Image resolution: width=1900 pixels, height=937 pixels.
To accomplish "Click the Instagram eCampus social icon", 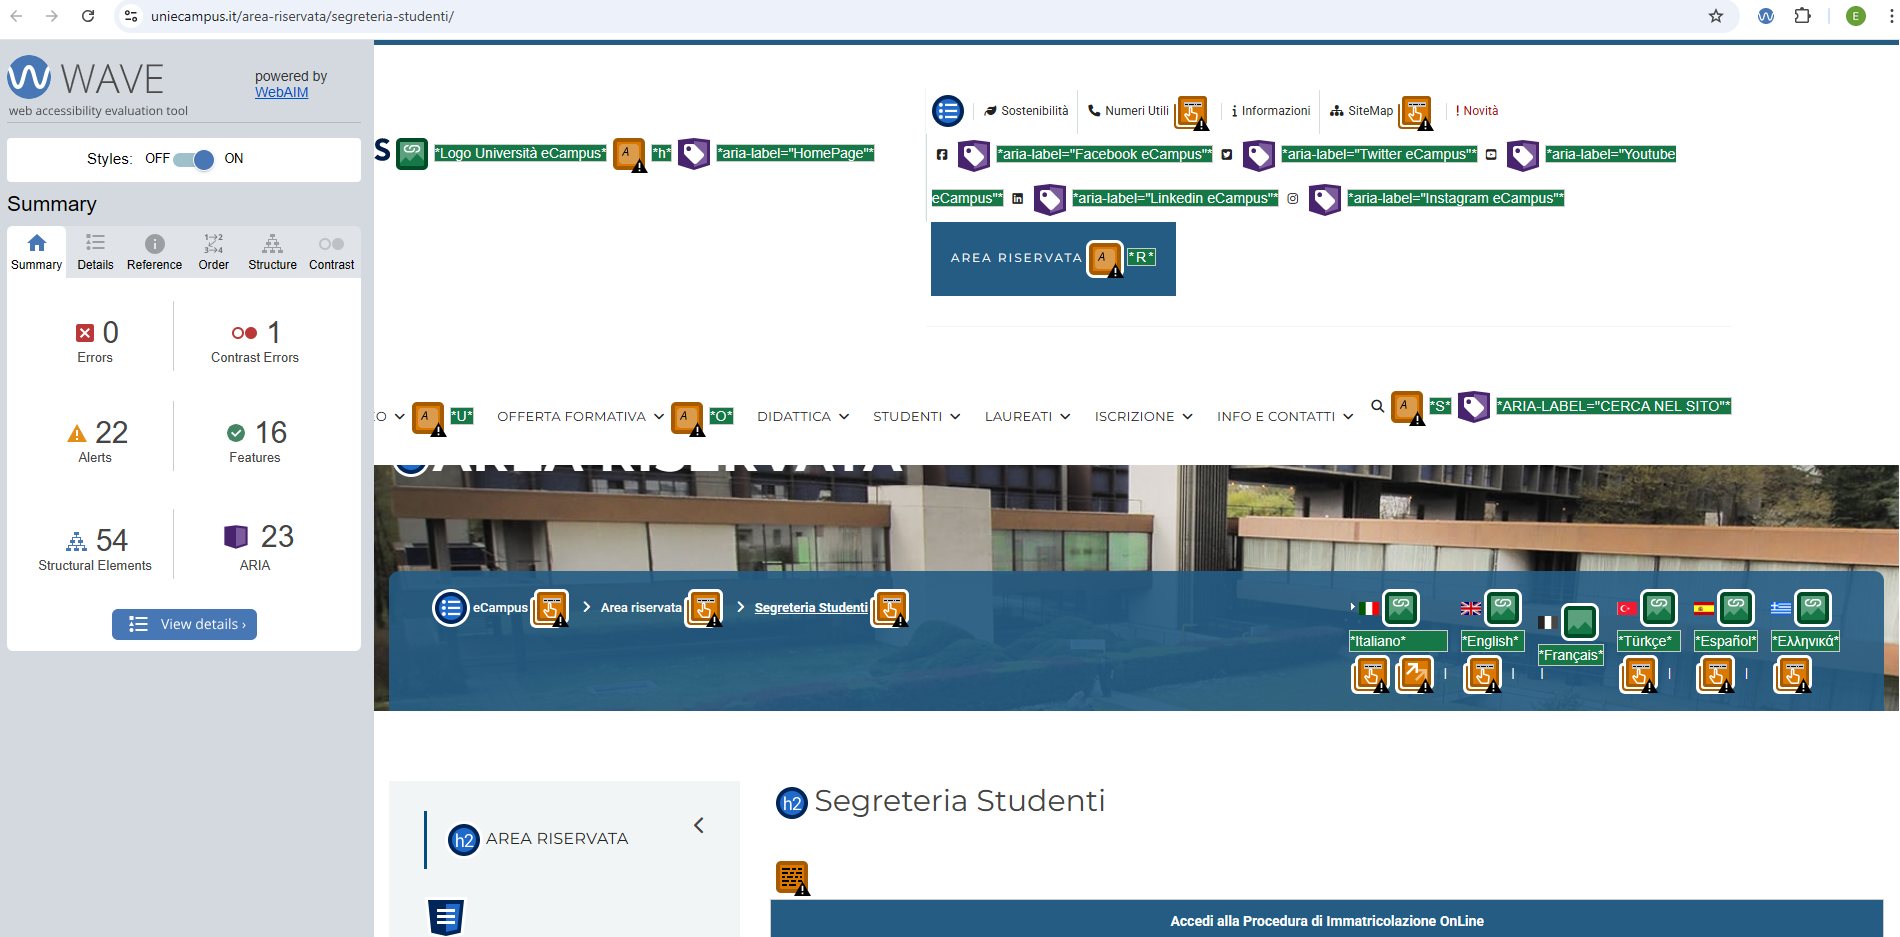I will pyautogui.click(x=1292, y=199).
